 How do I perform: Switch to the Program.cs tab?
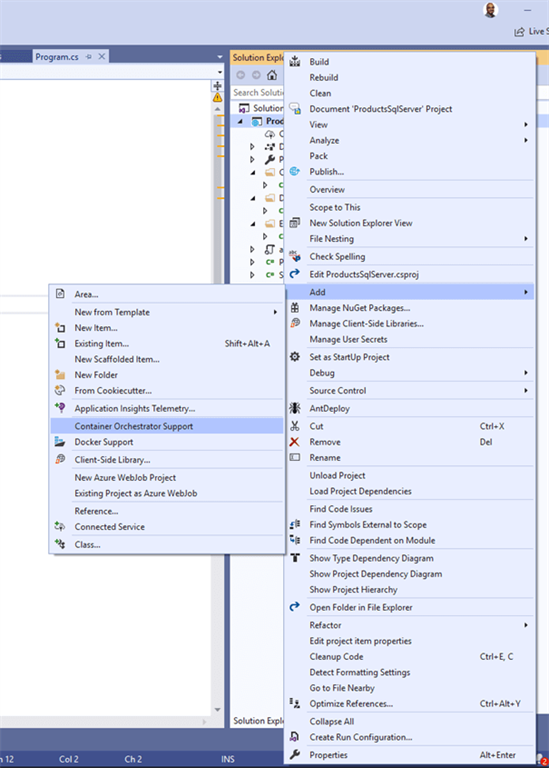coord(57,57)
